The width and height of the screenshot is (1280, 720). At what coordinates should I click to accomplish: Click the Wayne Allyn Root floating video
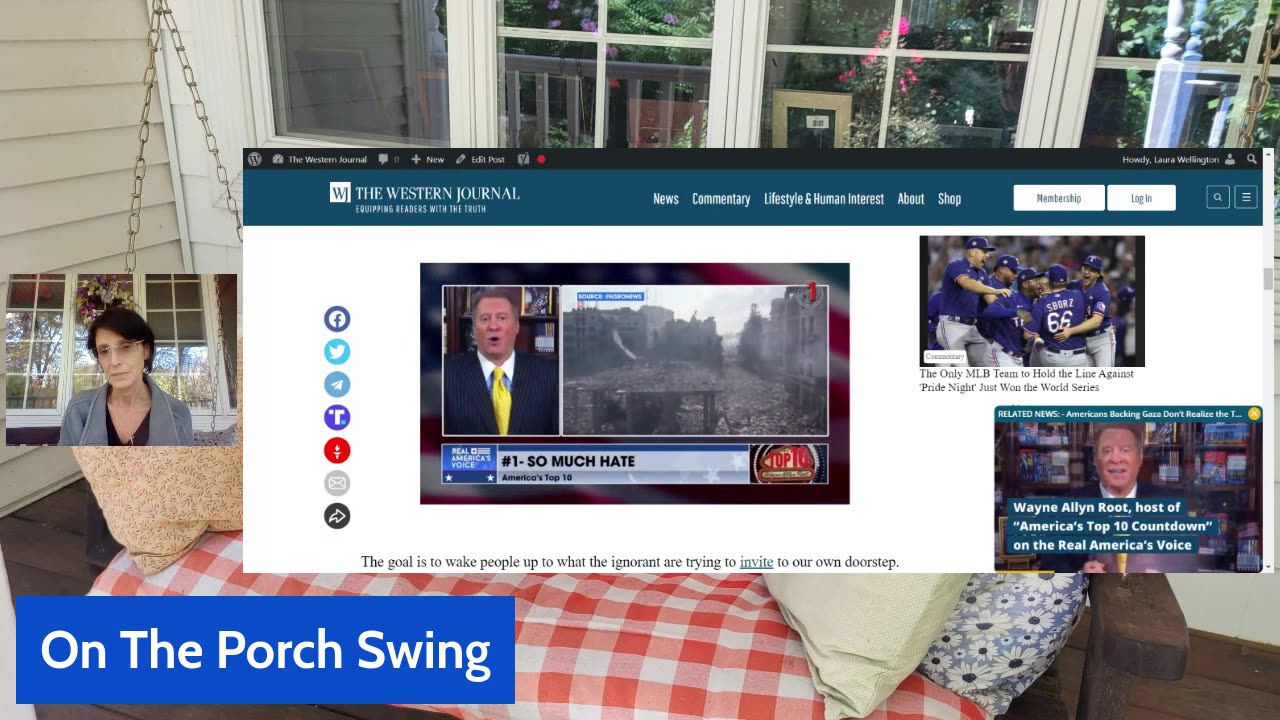[x=1128, y=496]
